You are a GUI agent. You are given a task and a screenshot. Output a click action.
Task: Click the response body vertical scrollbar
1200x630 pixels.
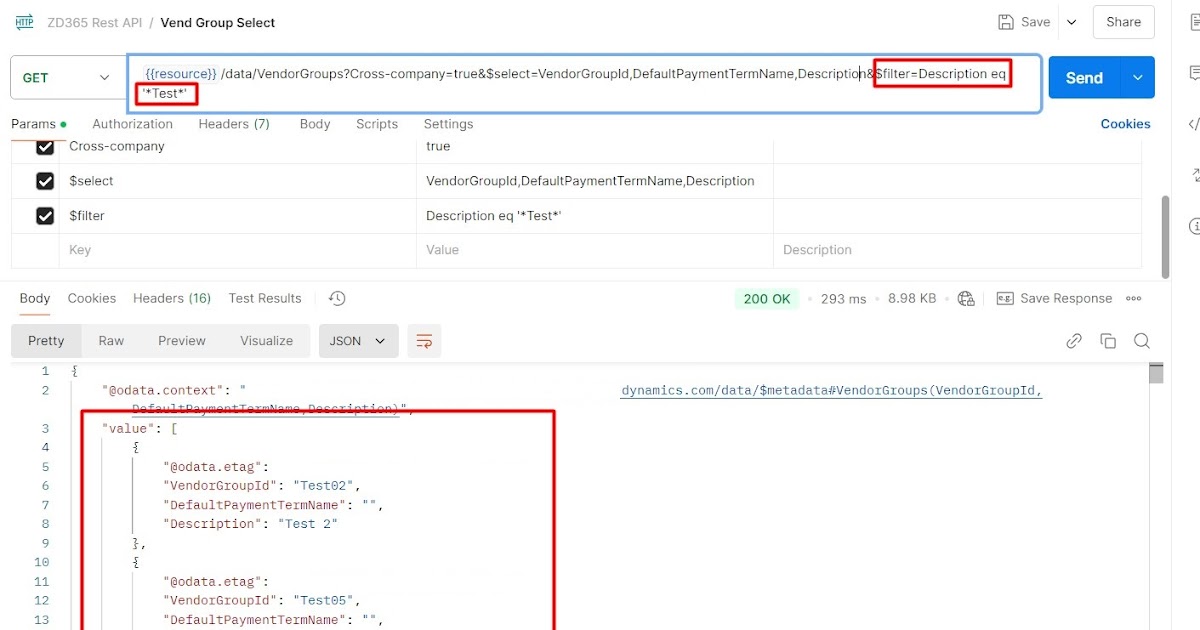pos(1156,374)
